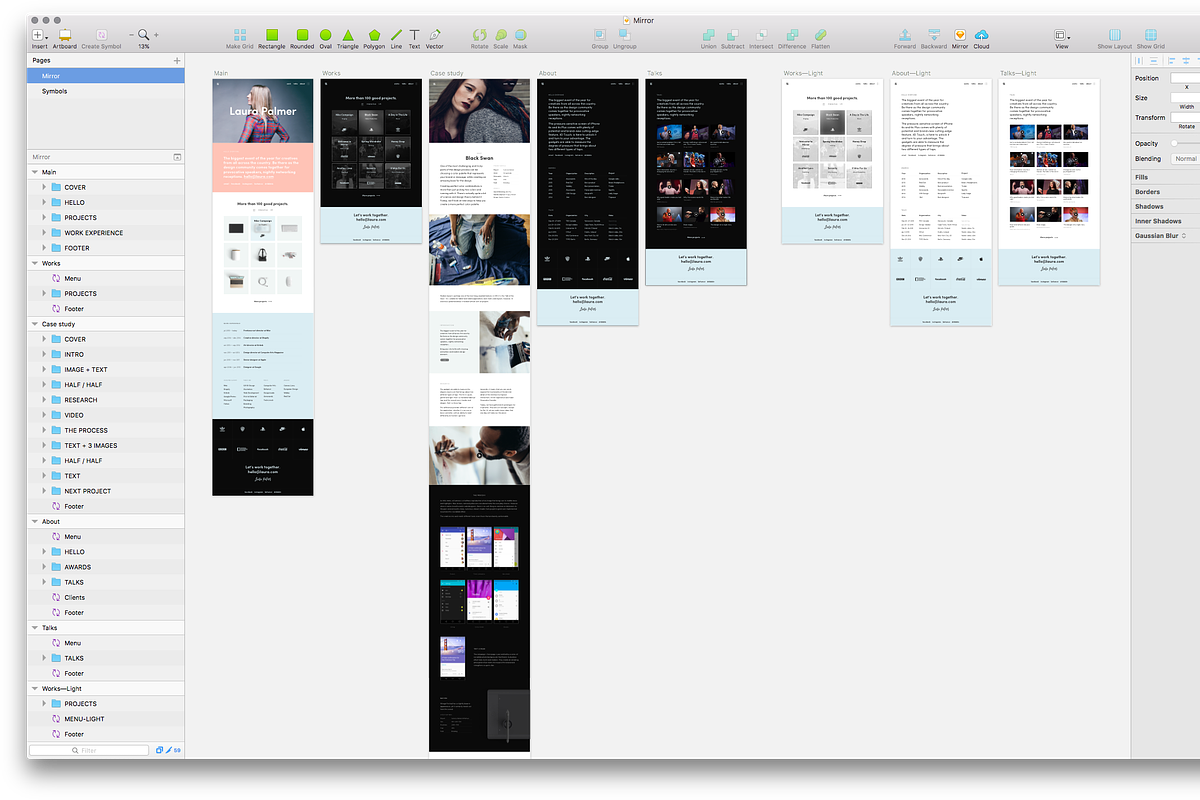
Task: Open the Blending mode dropdown
Action: click(x=1186, y=159)
